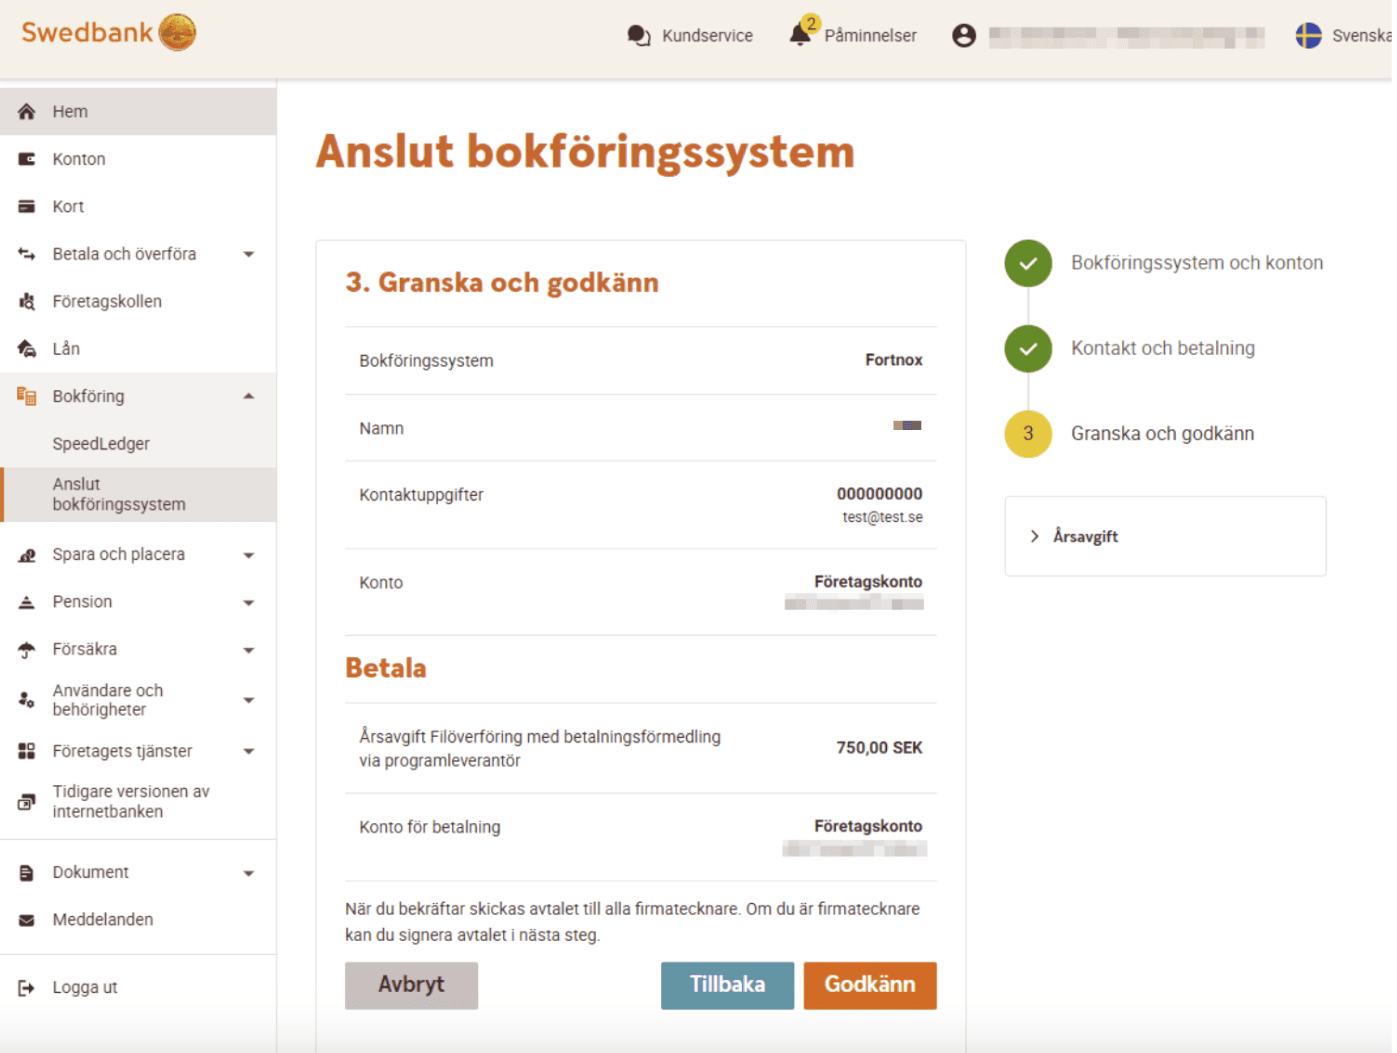
Task: Open Tidigare versionen av internetbanken link
Action: (131, 801)
